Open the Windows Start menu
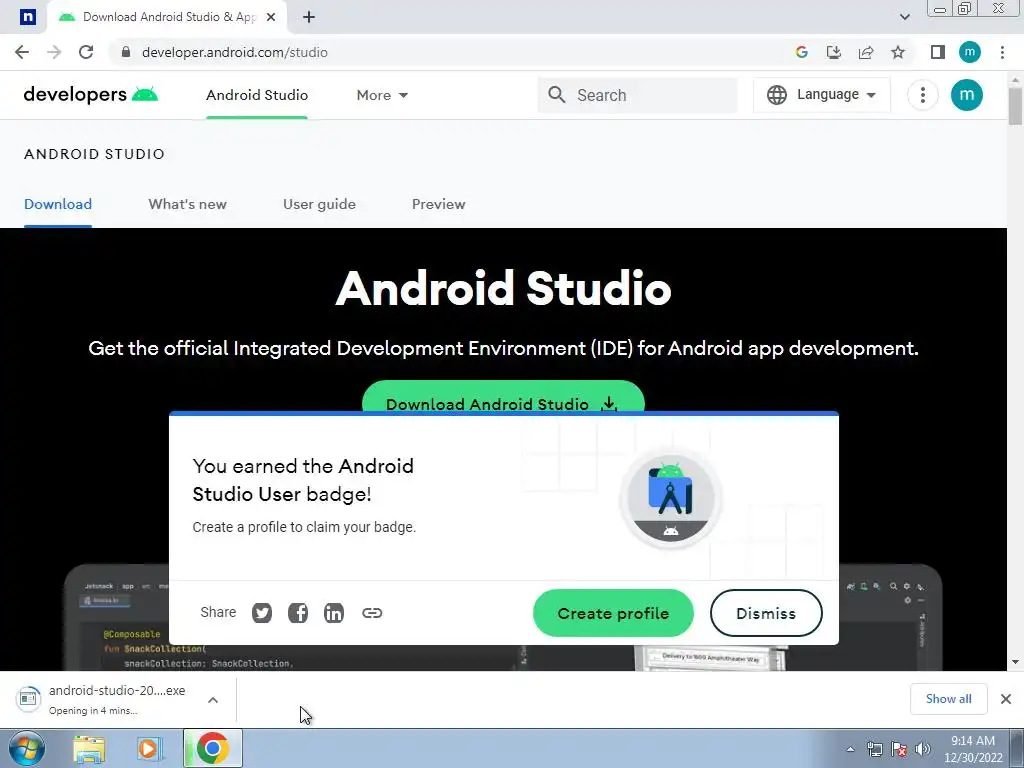This screenshot has width=1024, height=768. (x=26, y=748)
